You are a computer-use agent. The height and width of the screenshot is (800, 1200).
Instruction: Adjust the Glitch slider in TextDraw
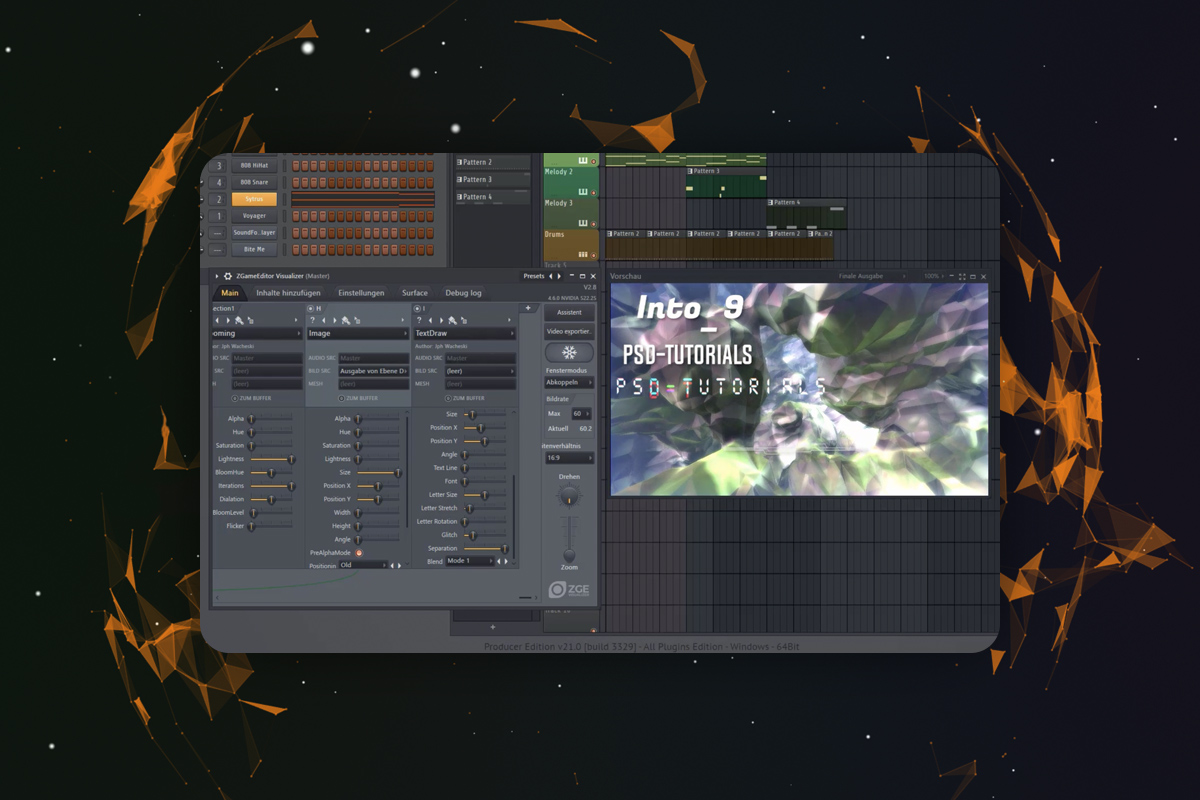(485, 535)
